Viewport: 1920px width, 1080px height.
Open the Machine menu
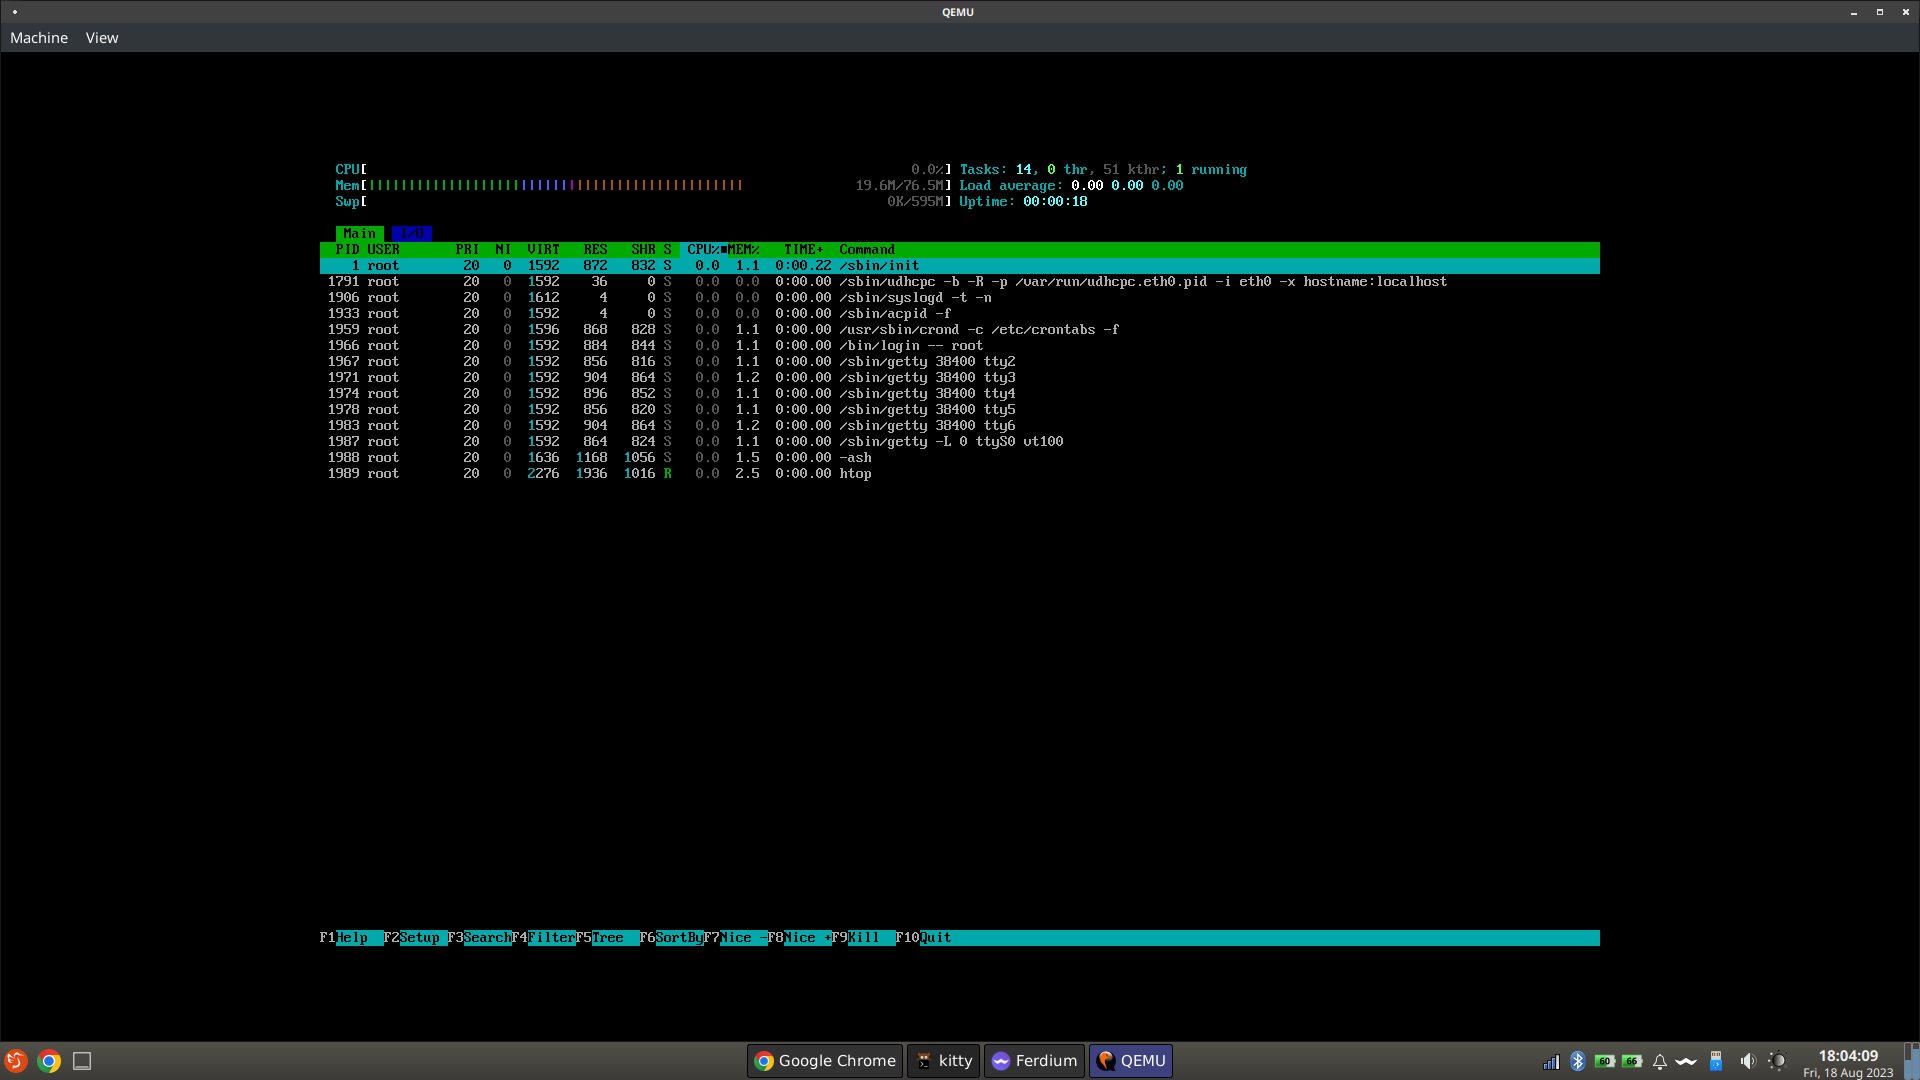coord(39,38)
